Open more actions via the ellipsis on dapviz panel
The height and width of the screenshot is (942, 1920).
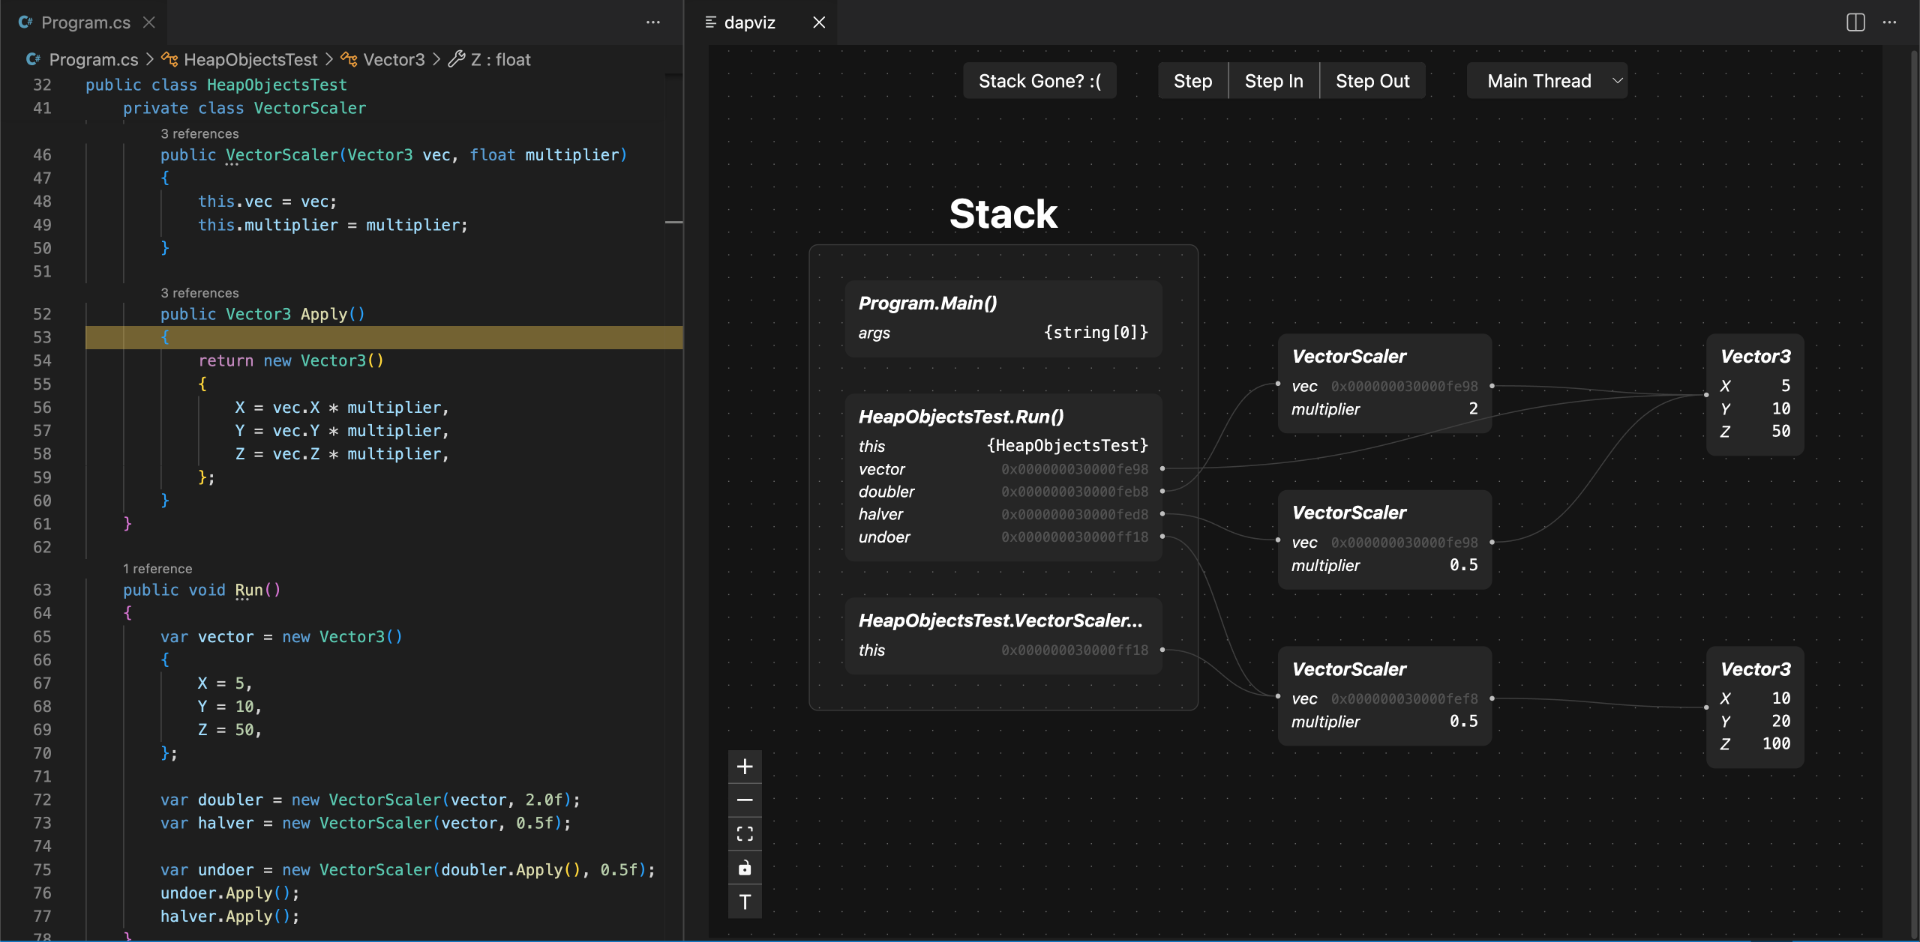point(1890,22)
